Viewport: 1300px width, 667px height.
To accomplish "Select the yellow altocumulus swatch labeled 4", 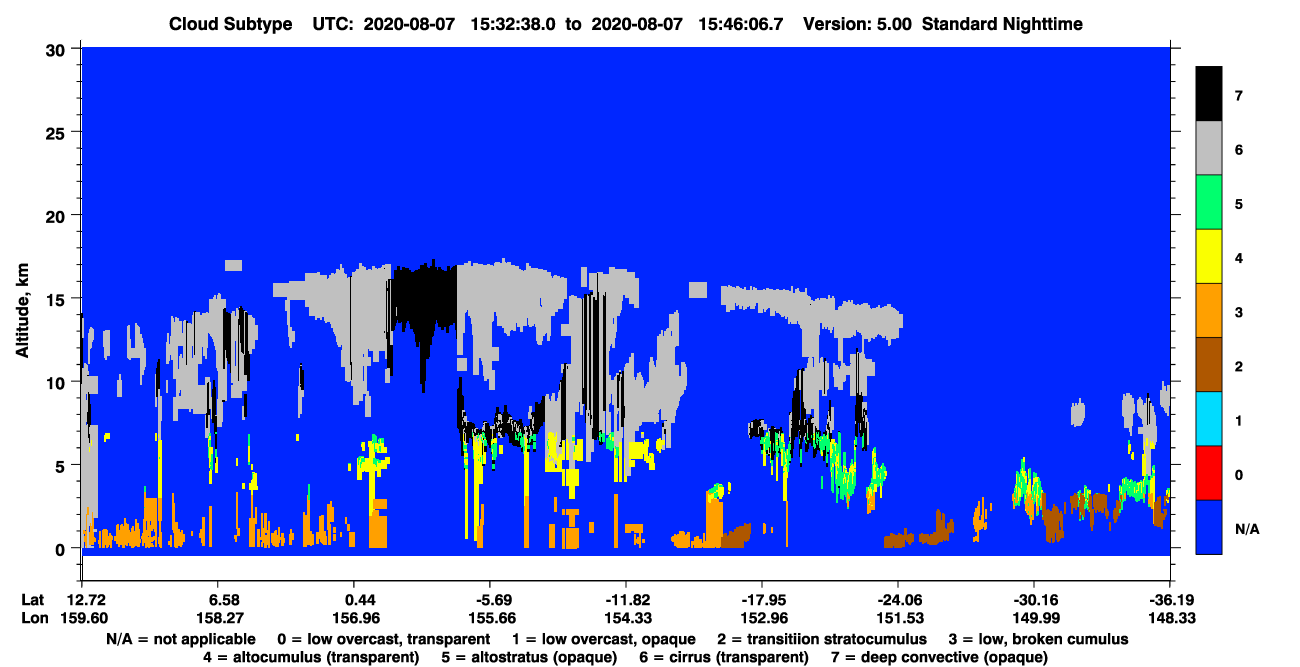I will pos(1209,257).
